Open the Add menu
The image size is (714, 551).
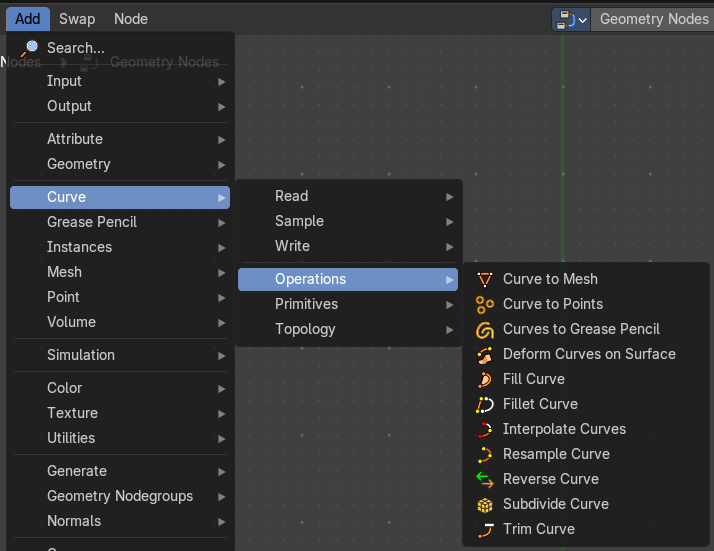click(28, 19)
